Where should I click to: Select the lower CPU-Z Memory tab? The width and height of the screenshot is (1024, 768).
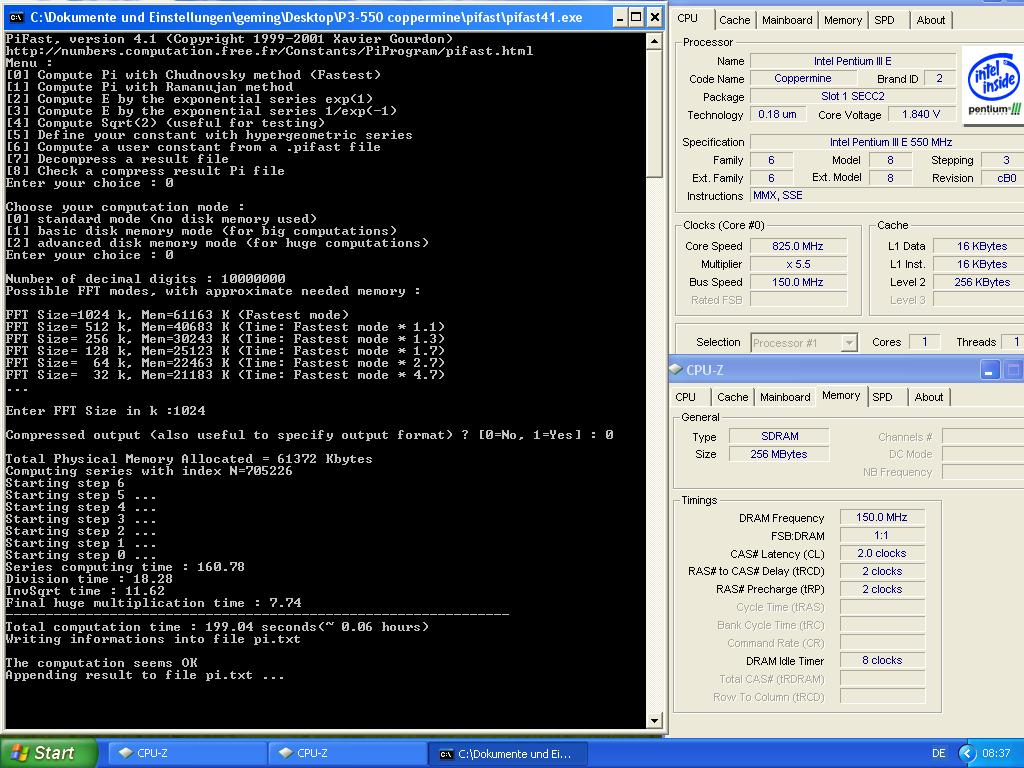840,396
